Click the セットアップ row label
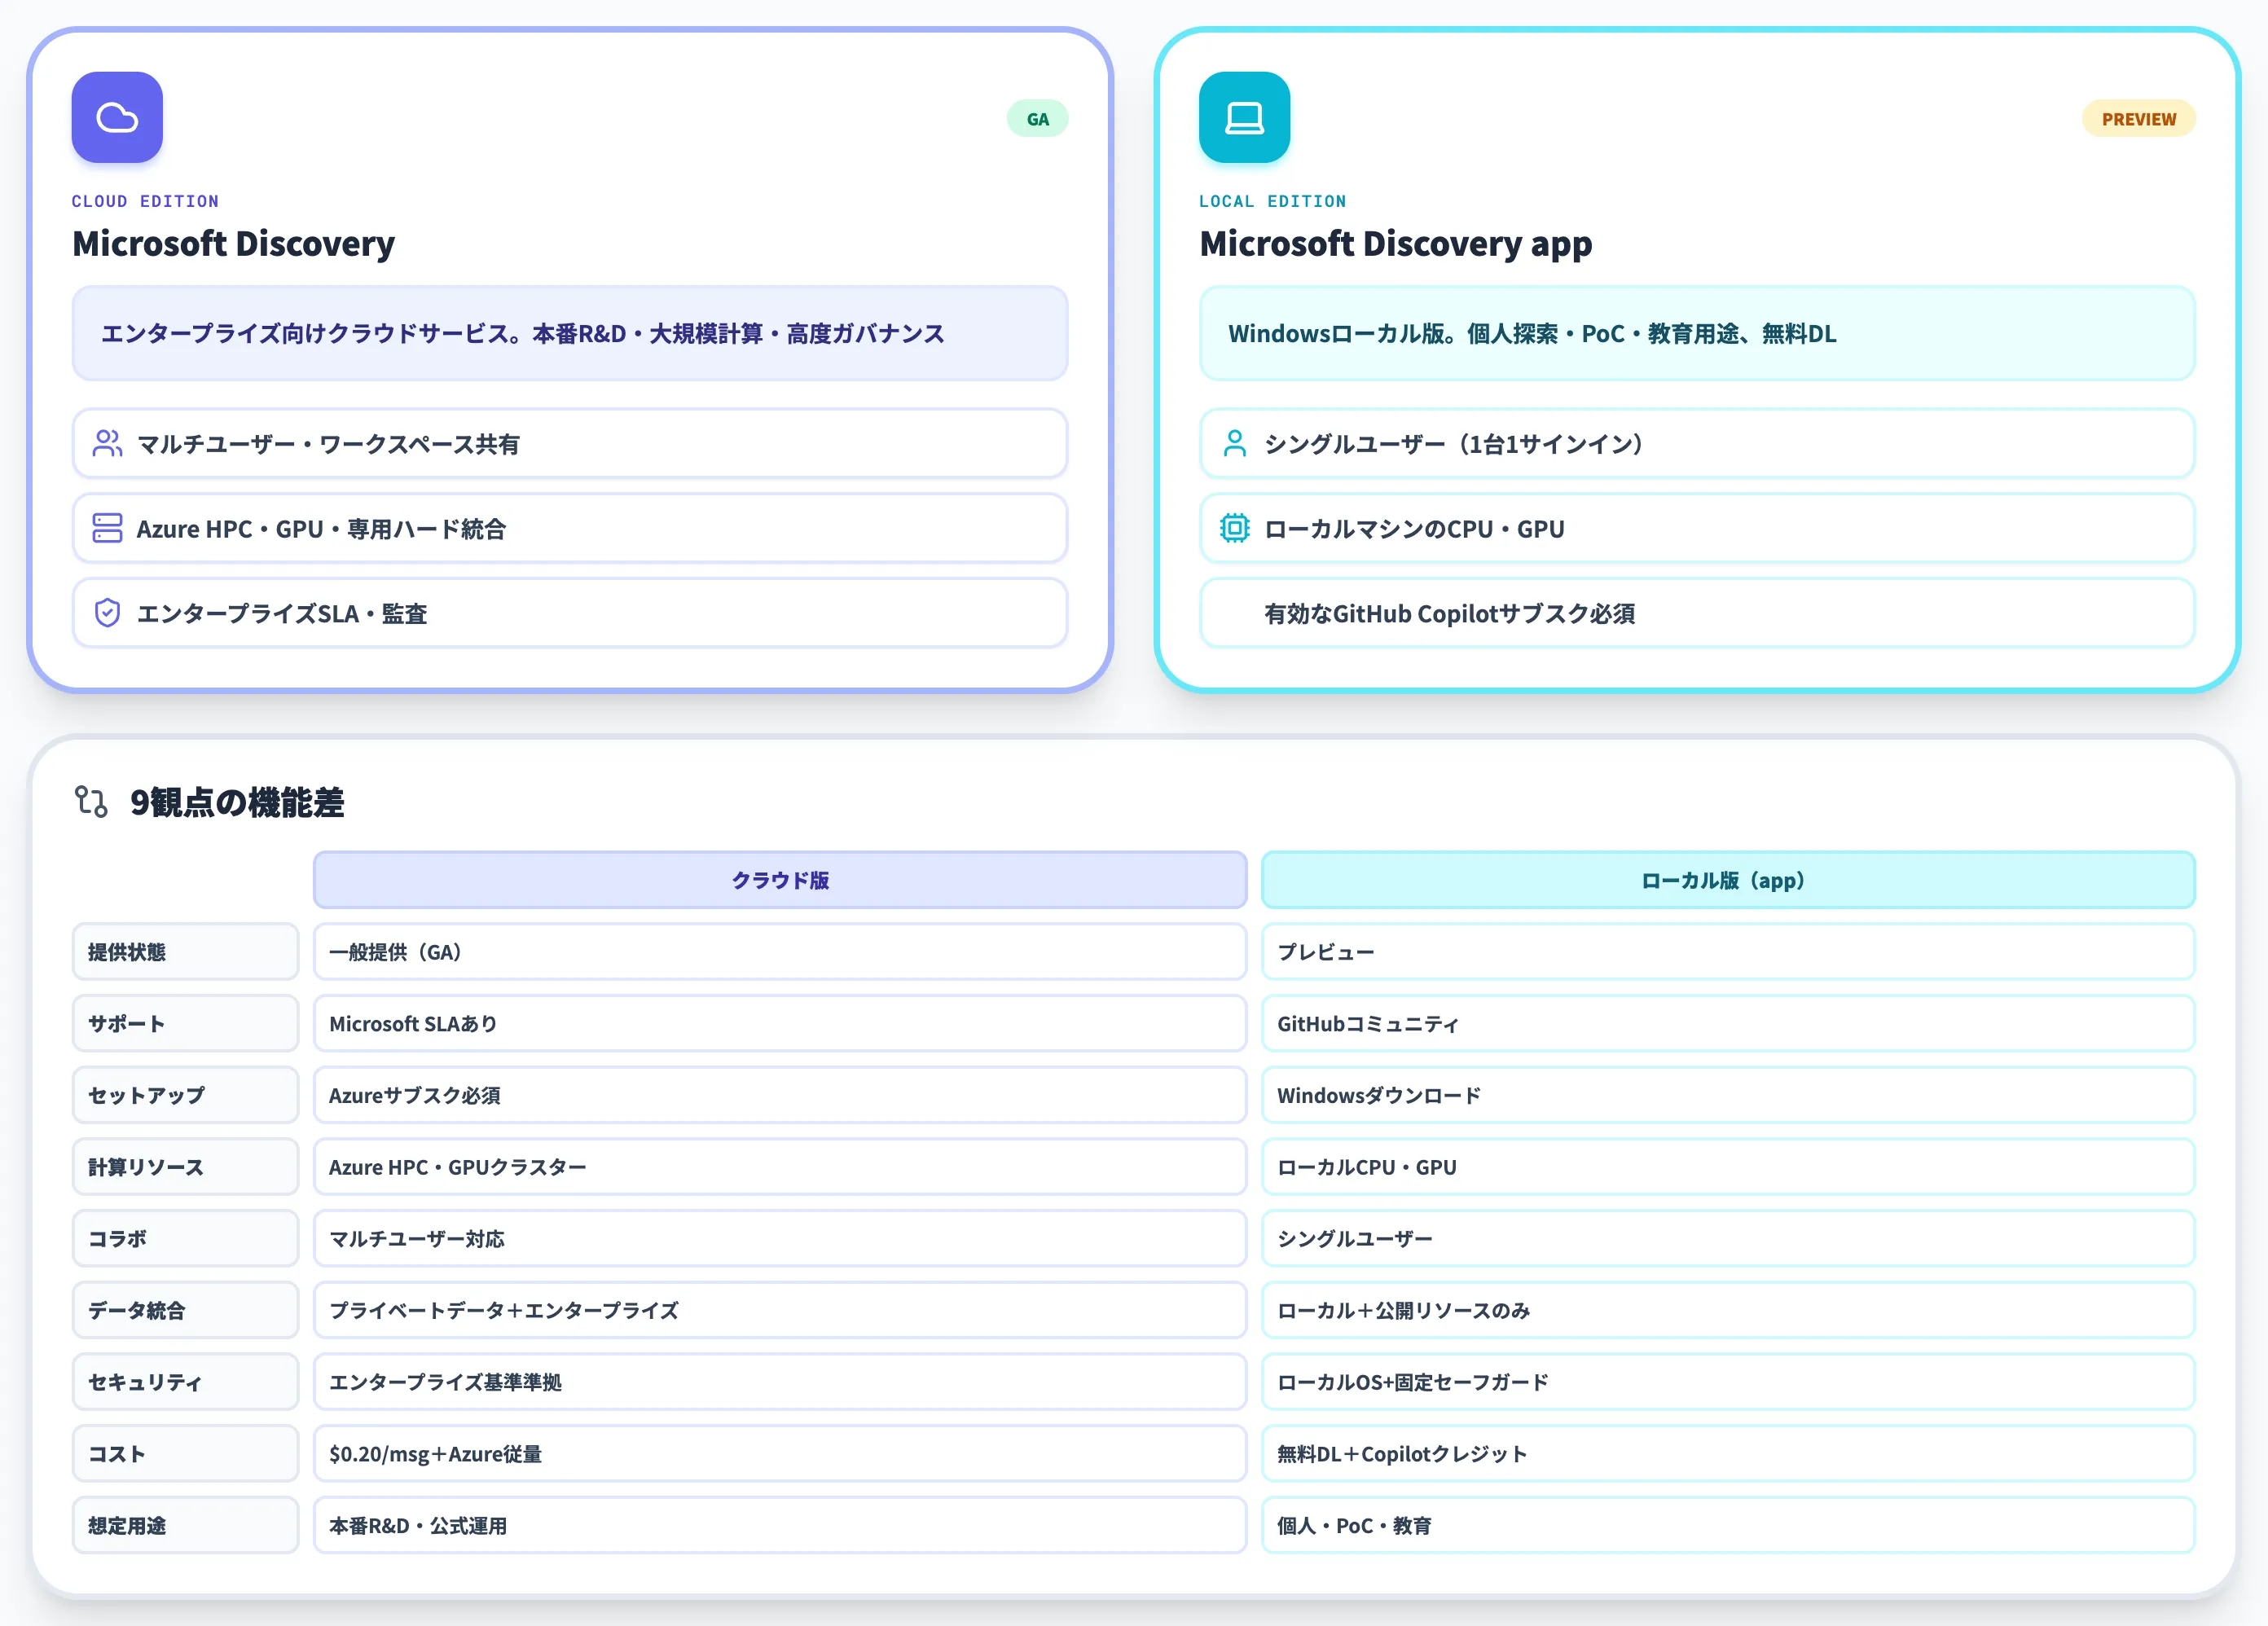 point(185,1095)
